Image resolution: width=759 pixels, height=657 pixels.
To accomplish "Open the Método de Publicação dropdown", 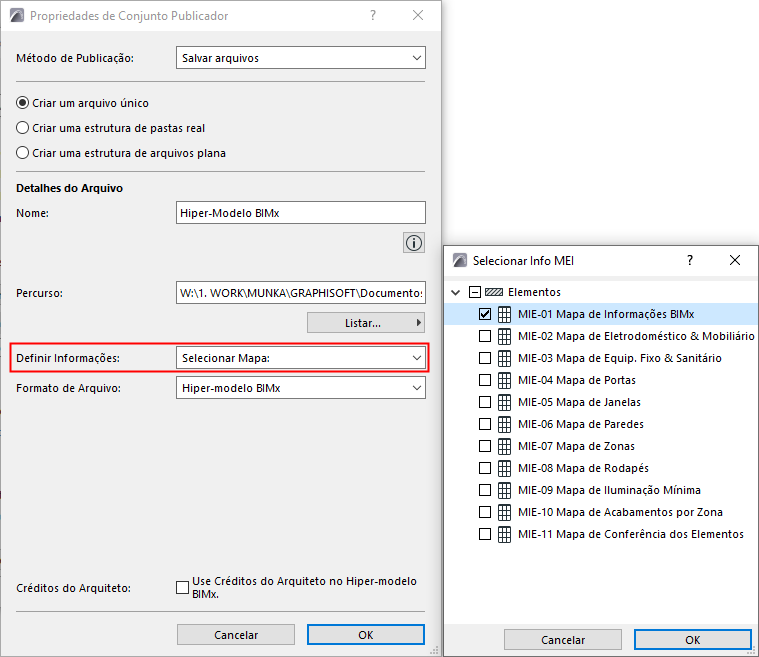I will coord(301,58).
